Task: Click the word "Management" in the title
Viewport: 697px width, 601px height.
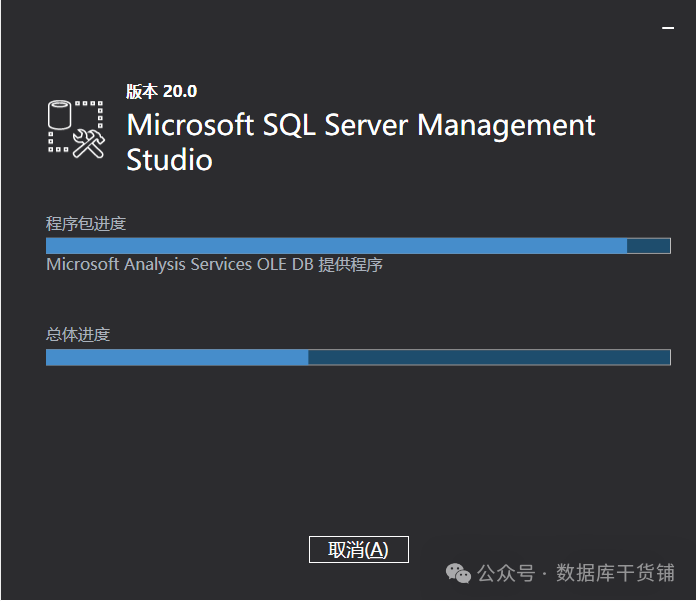Action: [506, 125]
